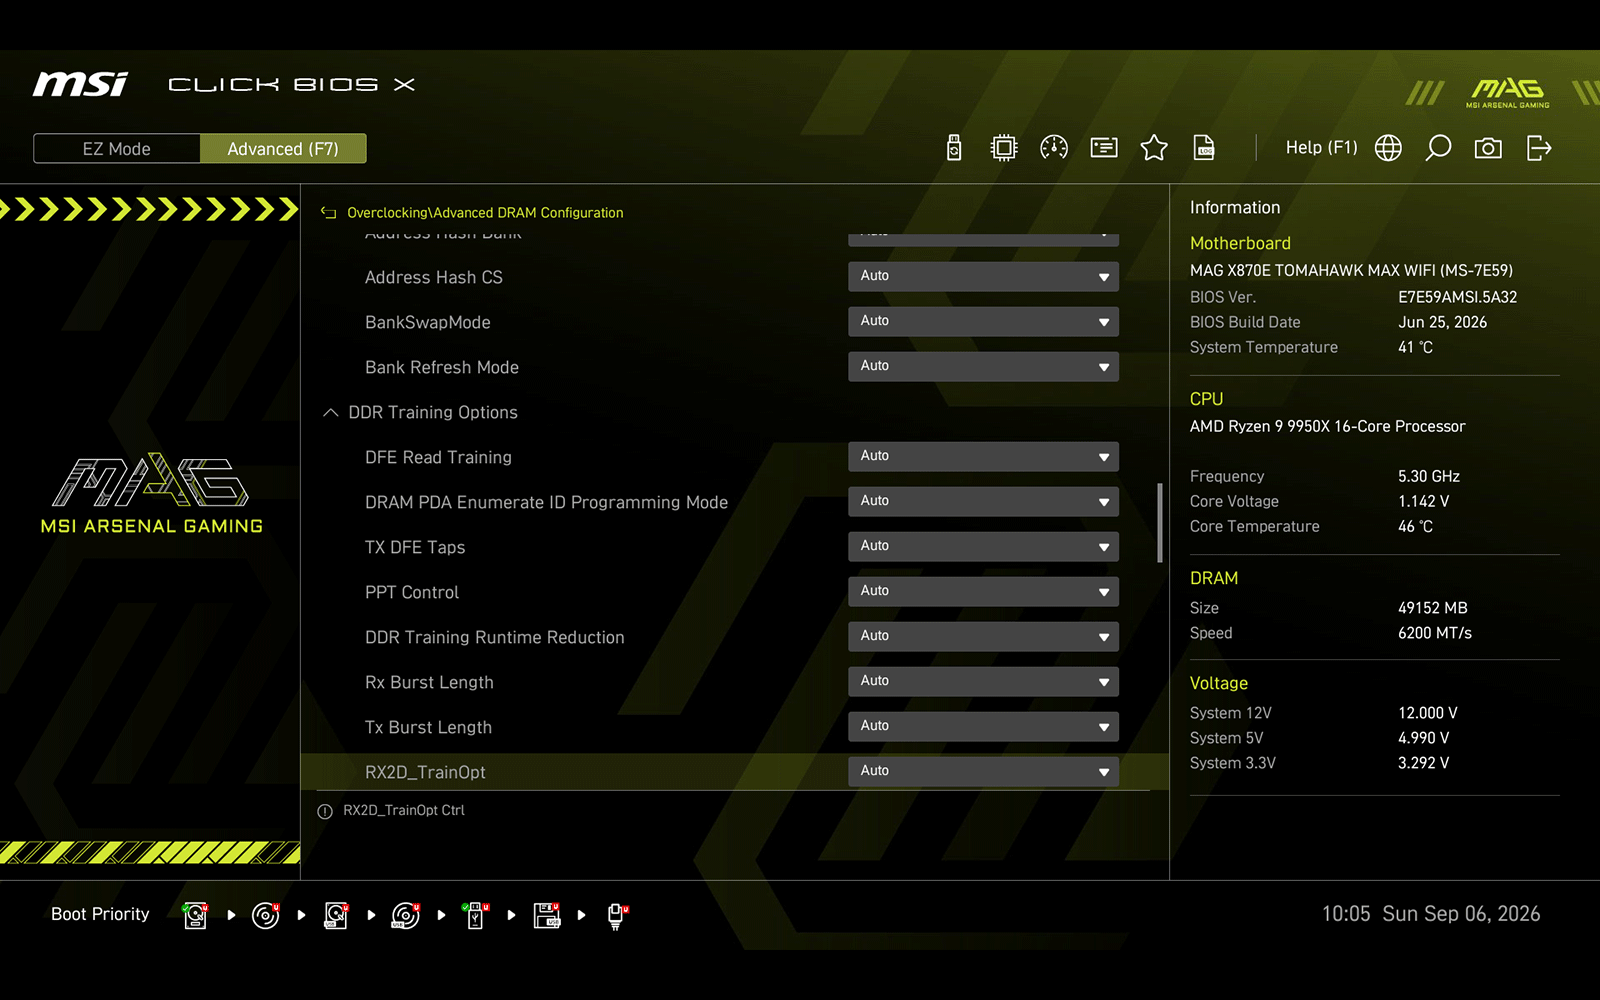
Task: Open the Address Hash CS dropdown
Action: click(x=983, y=276)
